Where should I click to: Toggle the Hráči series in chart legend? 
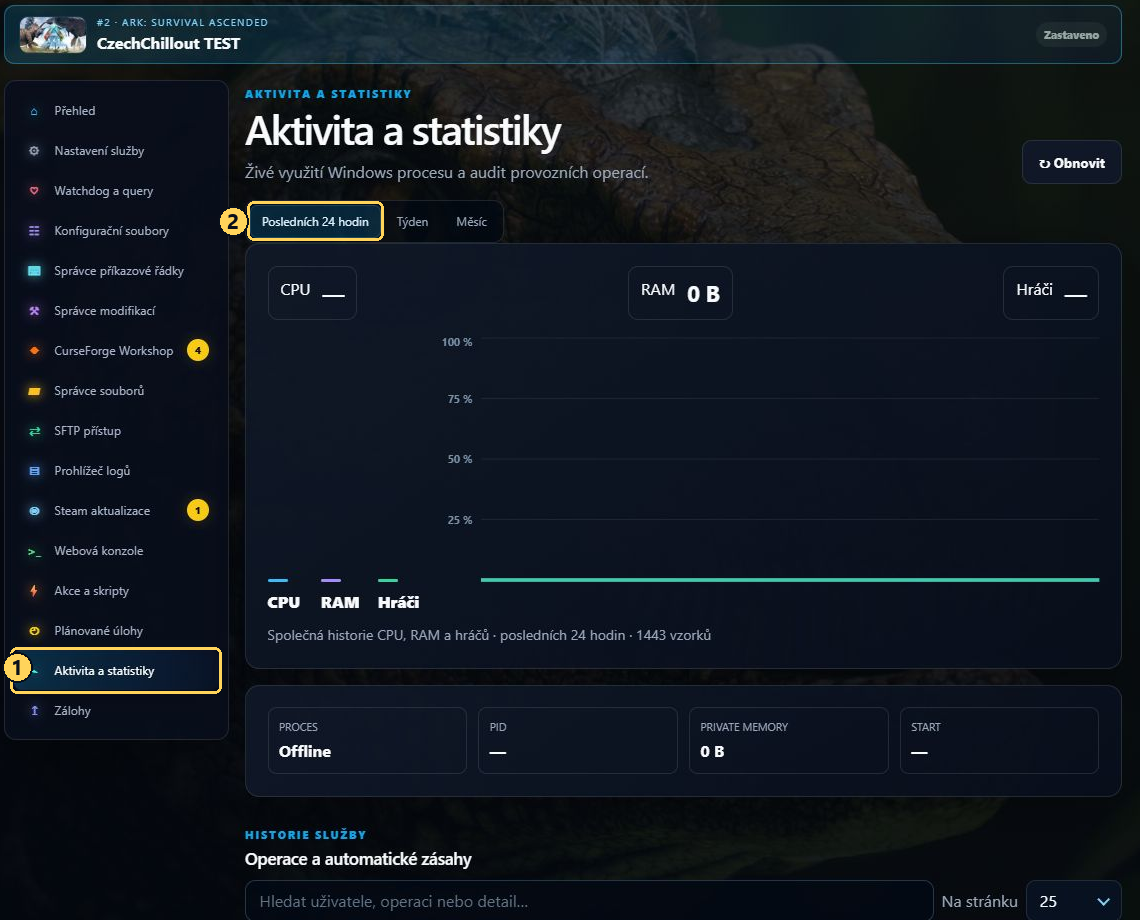(398, 595)
